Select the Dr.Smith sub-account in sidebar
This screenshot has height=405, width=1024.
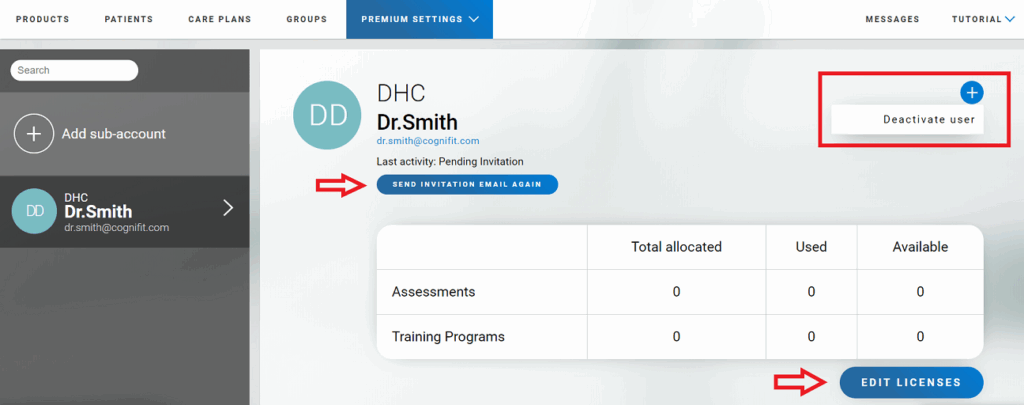(x=125, y=212)
